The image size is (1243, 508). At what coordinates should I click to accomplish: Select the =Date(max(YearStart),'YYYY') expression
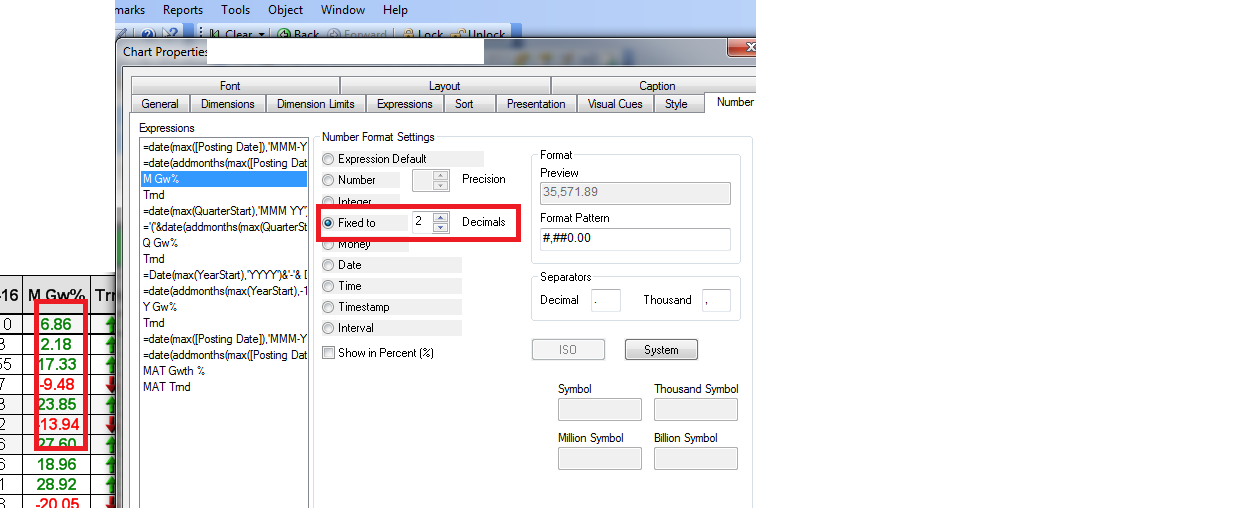(x=223, y=275)
